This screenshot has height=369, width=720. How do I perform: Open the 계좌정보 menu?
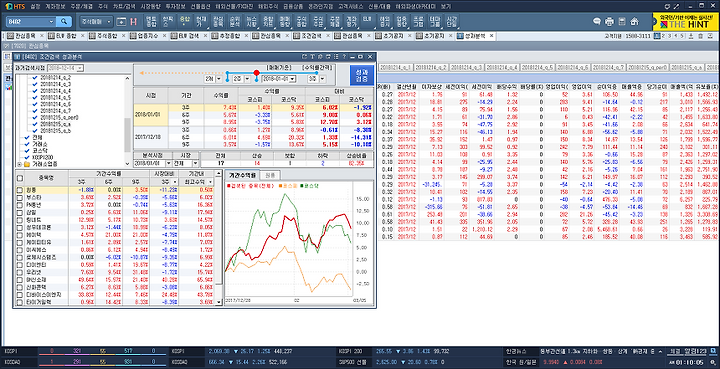pos(56,6)
